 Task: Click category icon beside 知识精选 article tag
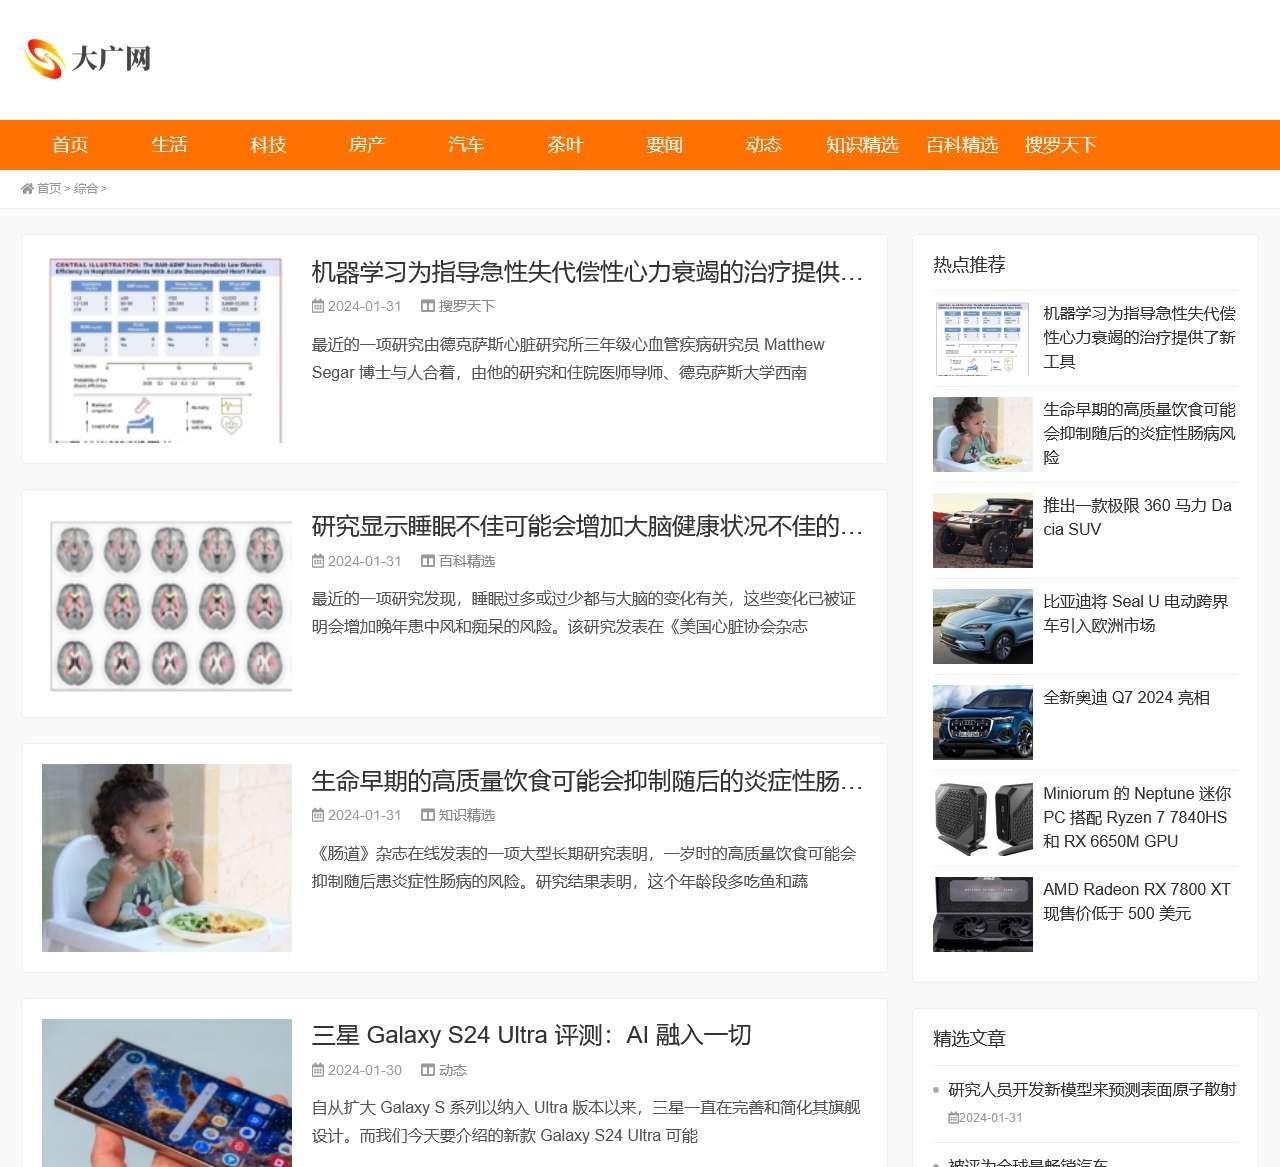427,815
